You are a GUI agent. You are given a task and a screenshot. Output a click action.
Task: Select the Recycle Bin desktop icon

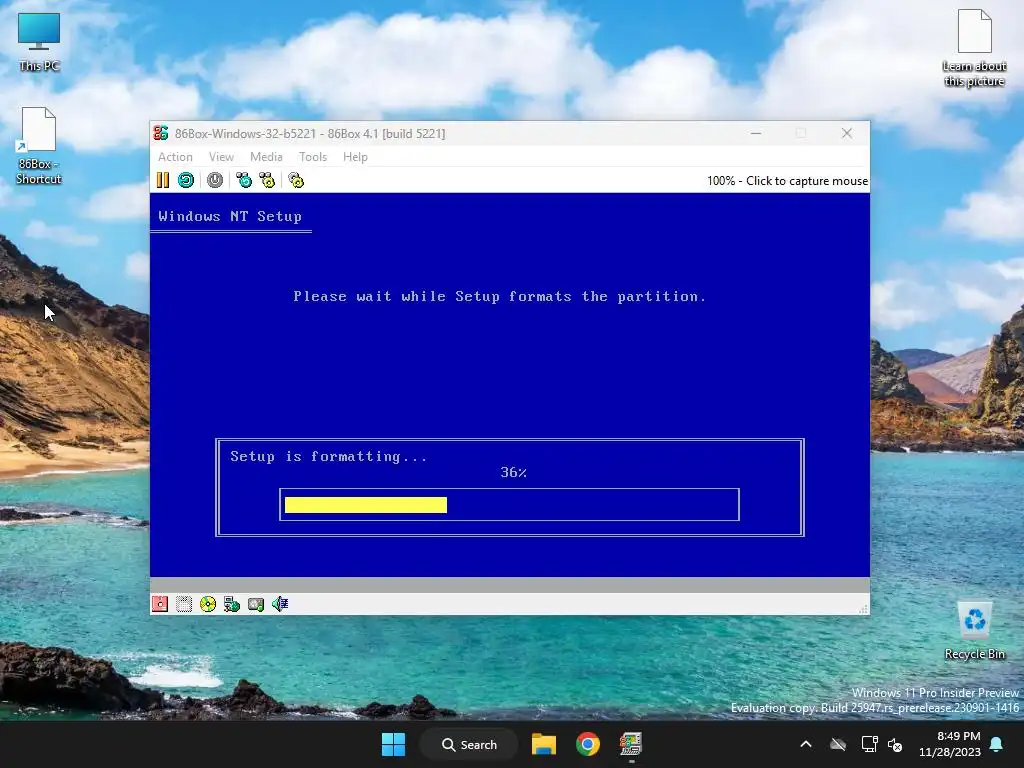[x=974, y=631]
